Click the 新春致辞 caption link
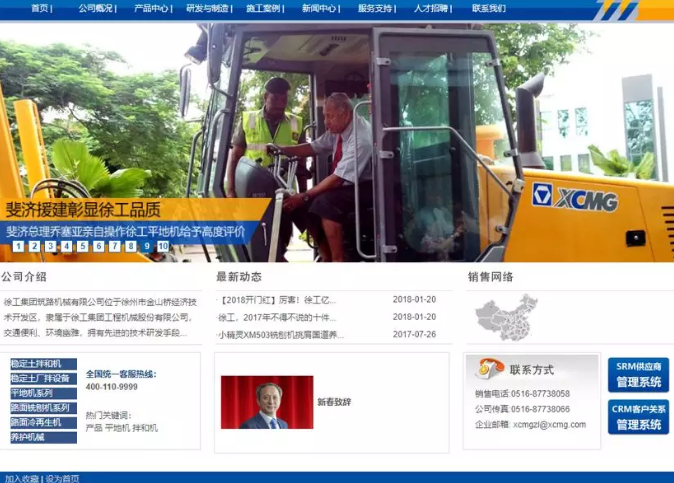The image size is (674, 483). click(x=334, y=402)
